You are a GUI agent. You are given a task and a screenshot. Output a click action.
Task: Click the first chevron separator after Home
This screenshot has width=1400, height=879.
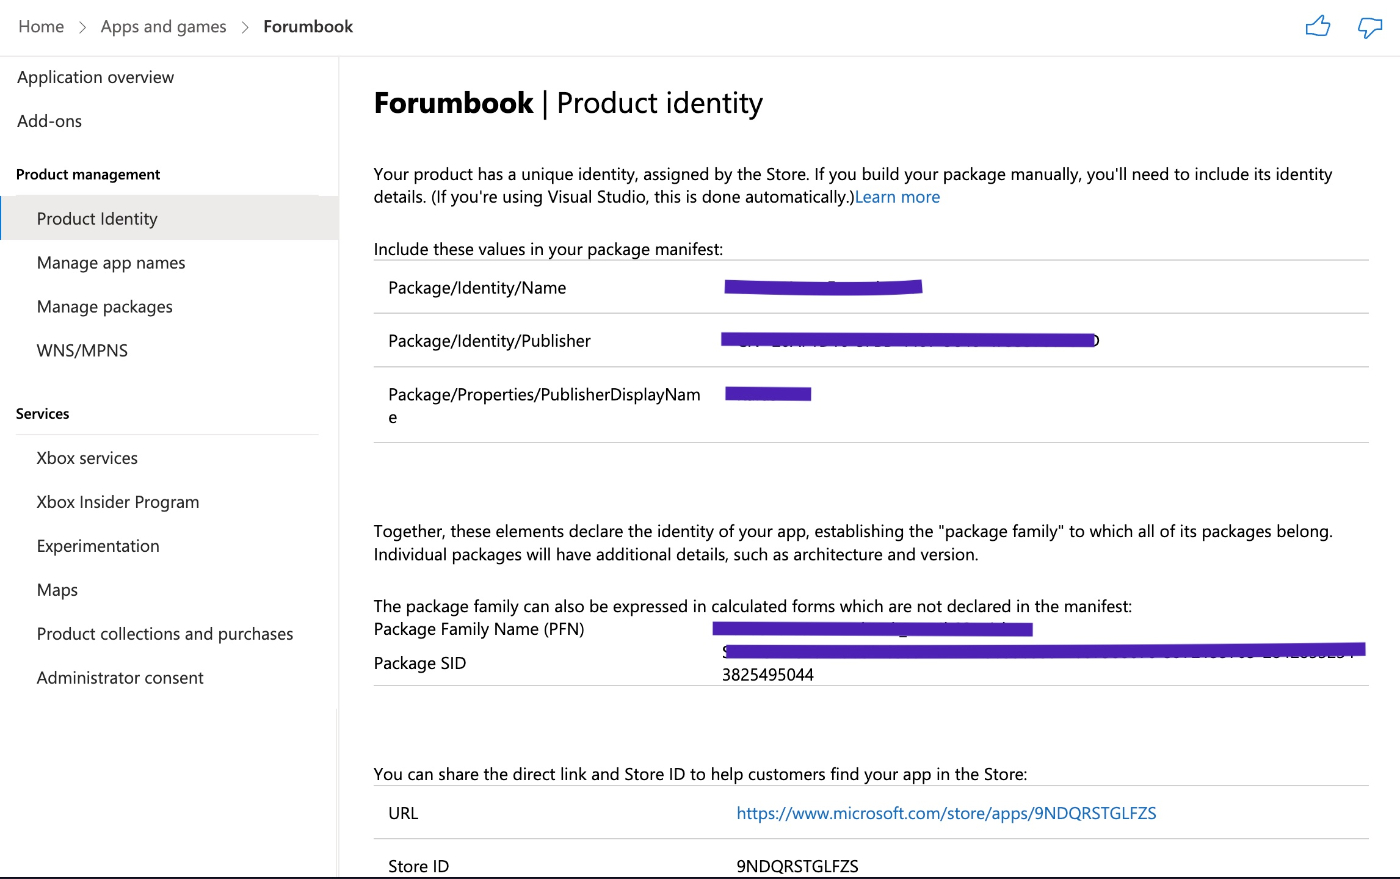tap(82, 27)
